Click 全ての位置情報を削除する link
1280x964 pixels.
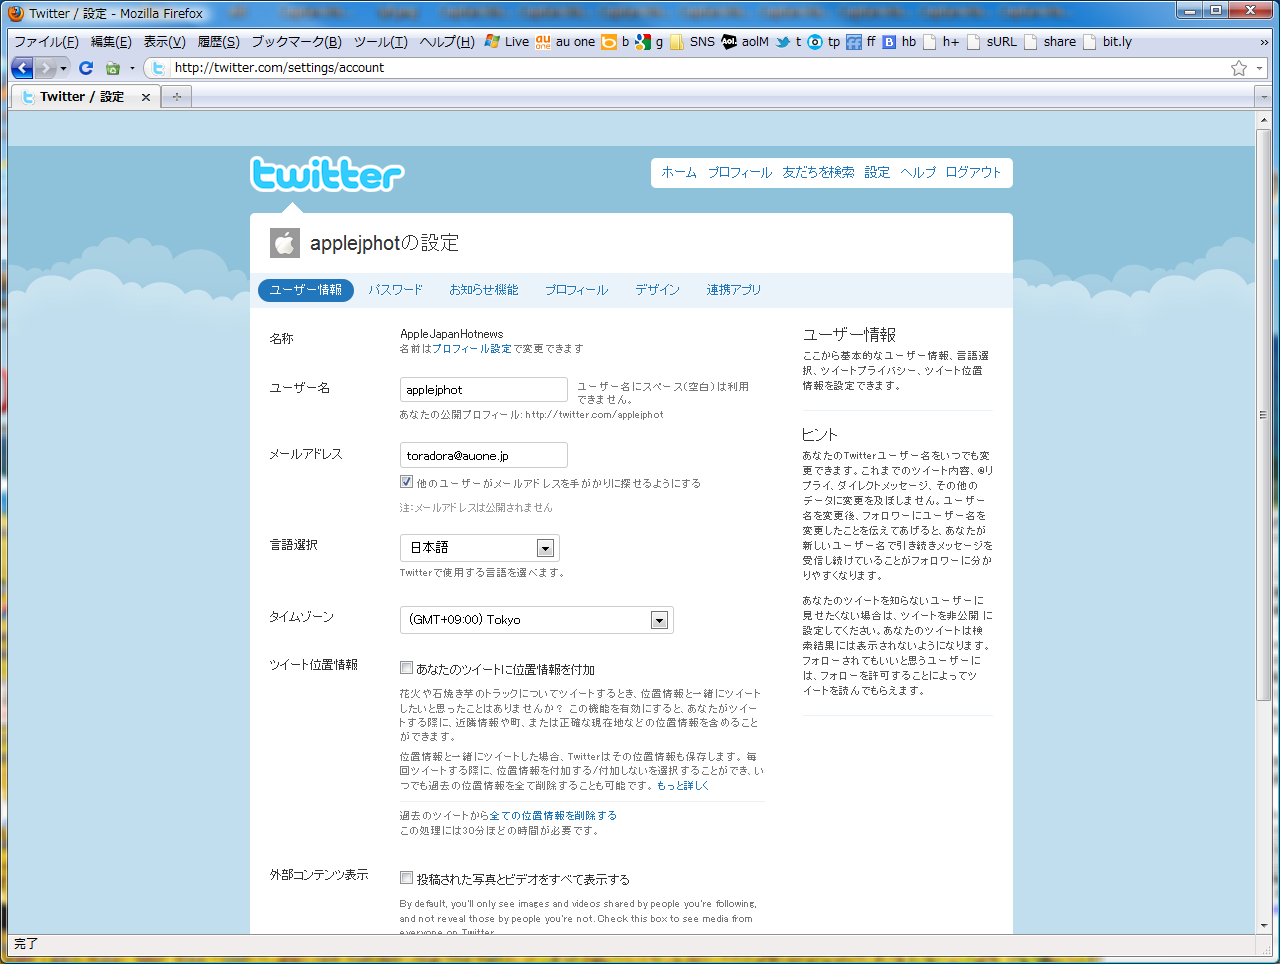click(x=553, y=816)
